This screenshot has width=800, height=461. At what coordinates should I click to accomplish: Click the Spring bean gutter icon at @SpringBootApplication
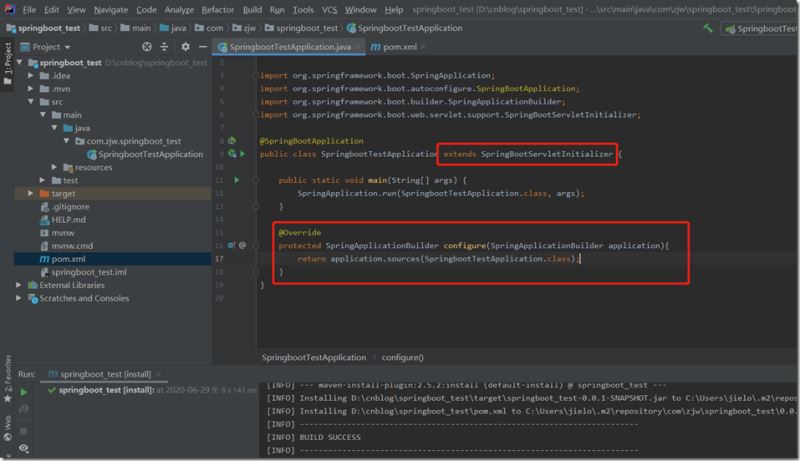point(231,141)
